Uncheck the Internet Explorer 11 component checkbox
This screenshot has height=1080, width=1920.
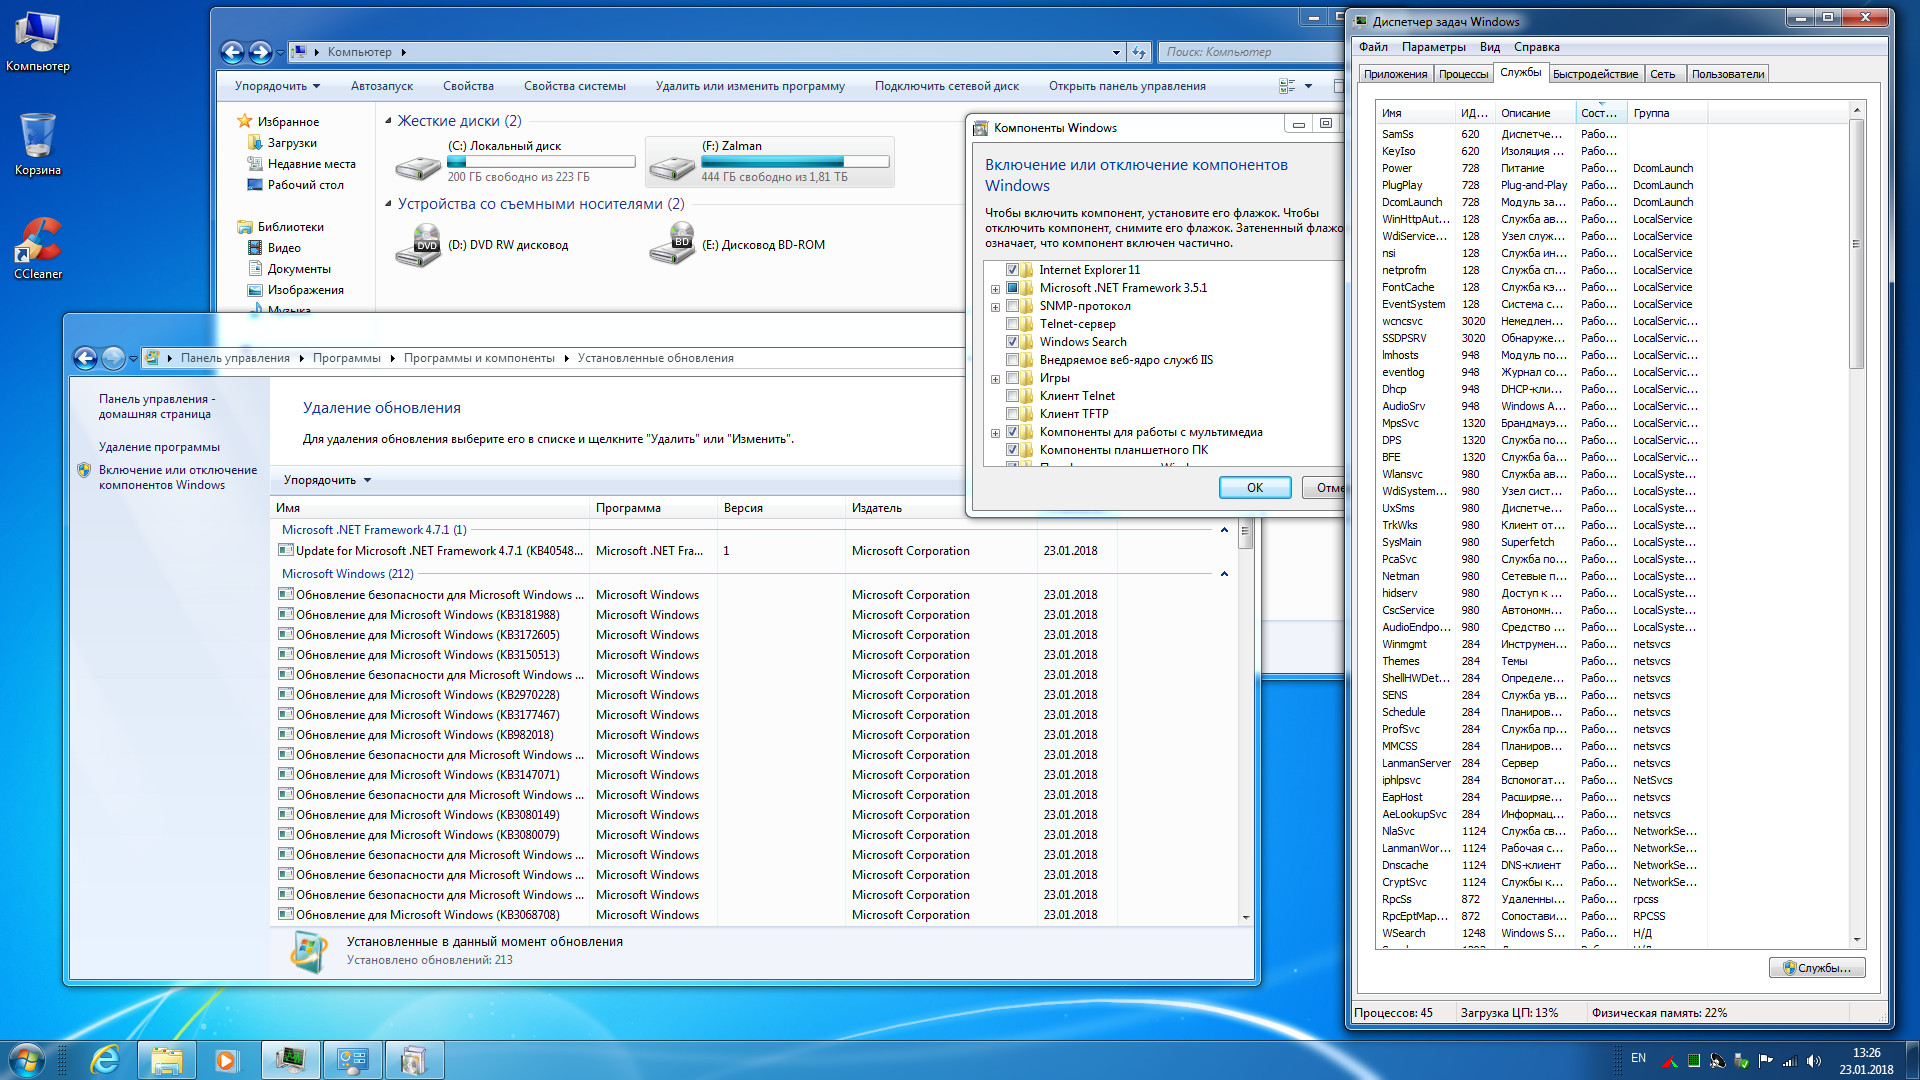[x=1012, y=270]
